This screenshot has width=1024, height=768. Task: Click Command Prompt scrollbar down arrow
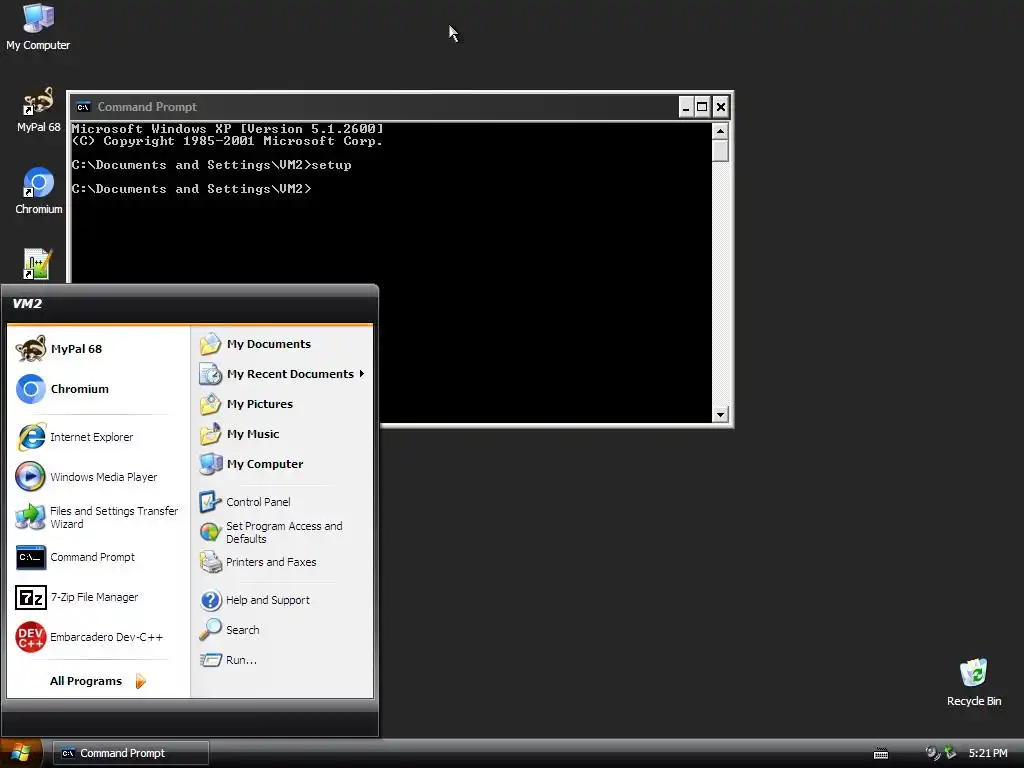pos(720,414)
